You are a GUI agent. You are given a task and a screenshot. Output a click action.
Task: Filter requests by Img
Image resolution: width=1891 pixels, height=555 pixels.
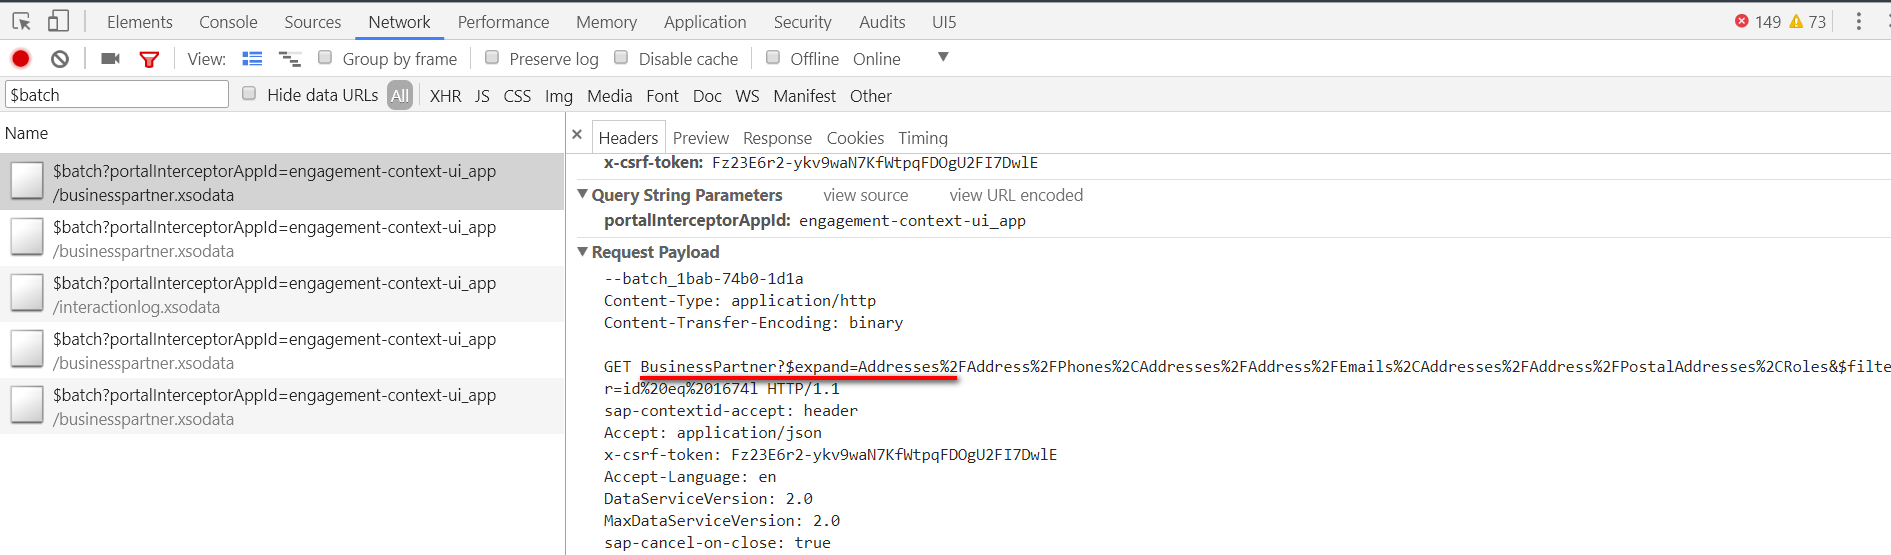tap(559, 96)
